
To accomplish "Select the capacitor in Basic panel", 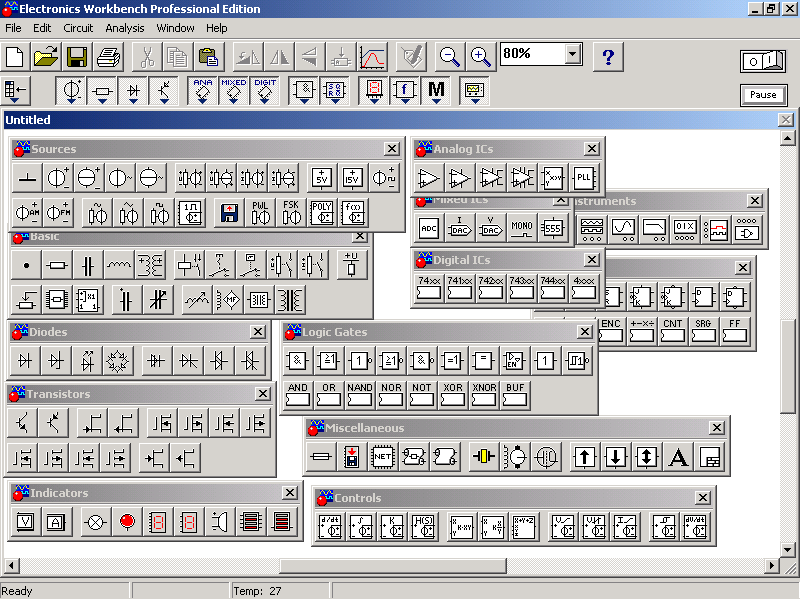I will click(x=88, y=265).
